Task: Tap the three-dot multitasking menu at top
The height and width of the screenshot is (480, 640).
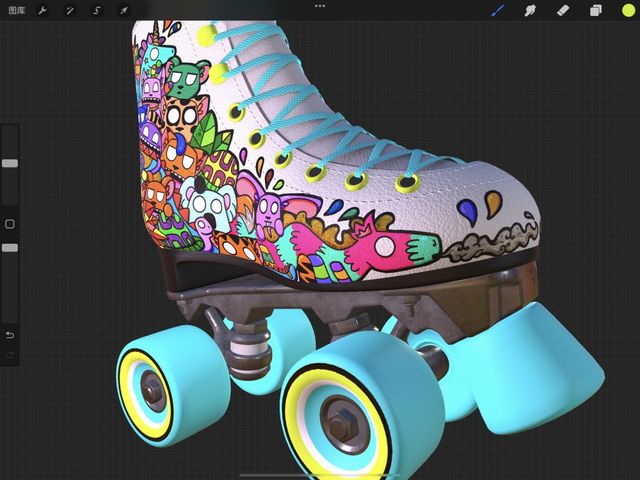Action: click(x=320, y=6)
